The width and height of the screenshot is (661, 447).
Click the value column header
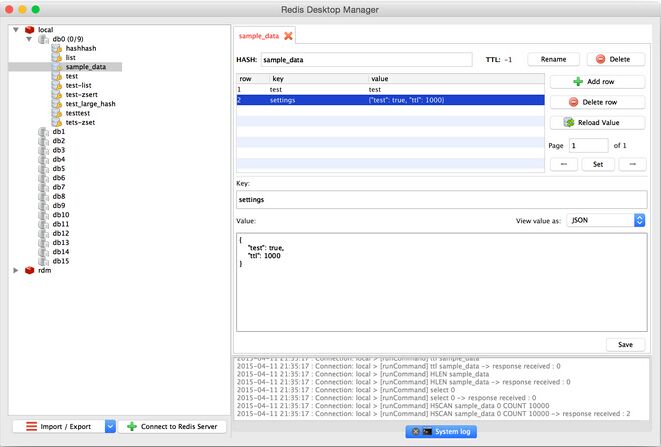(457, 78)
